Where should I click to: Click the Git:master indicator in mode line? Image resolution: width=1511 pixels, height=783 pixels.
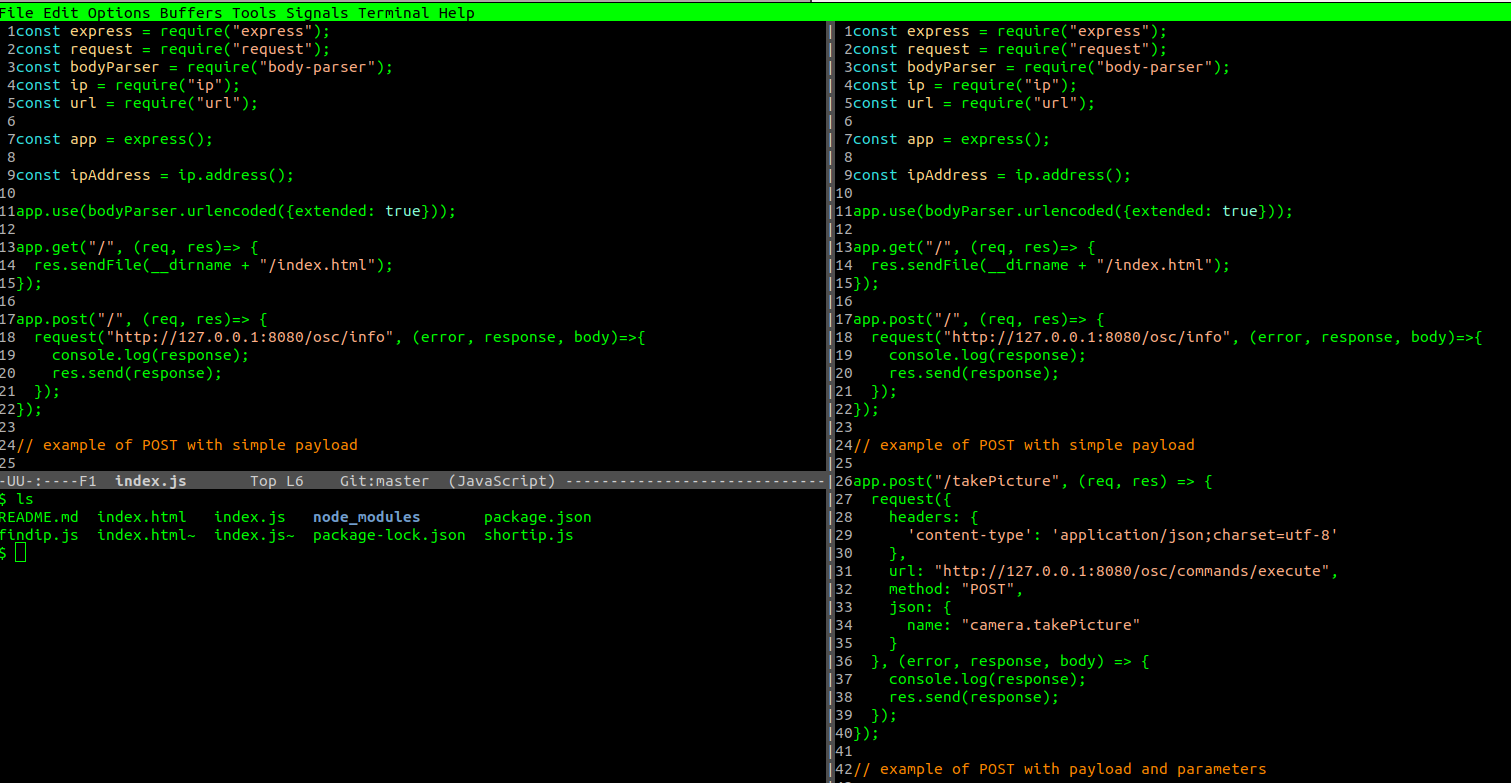(384, 481)
